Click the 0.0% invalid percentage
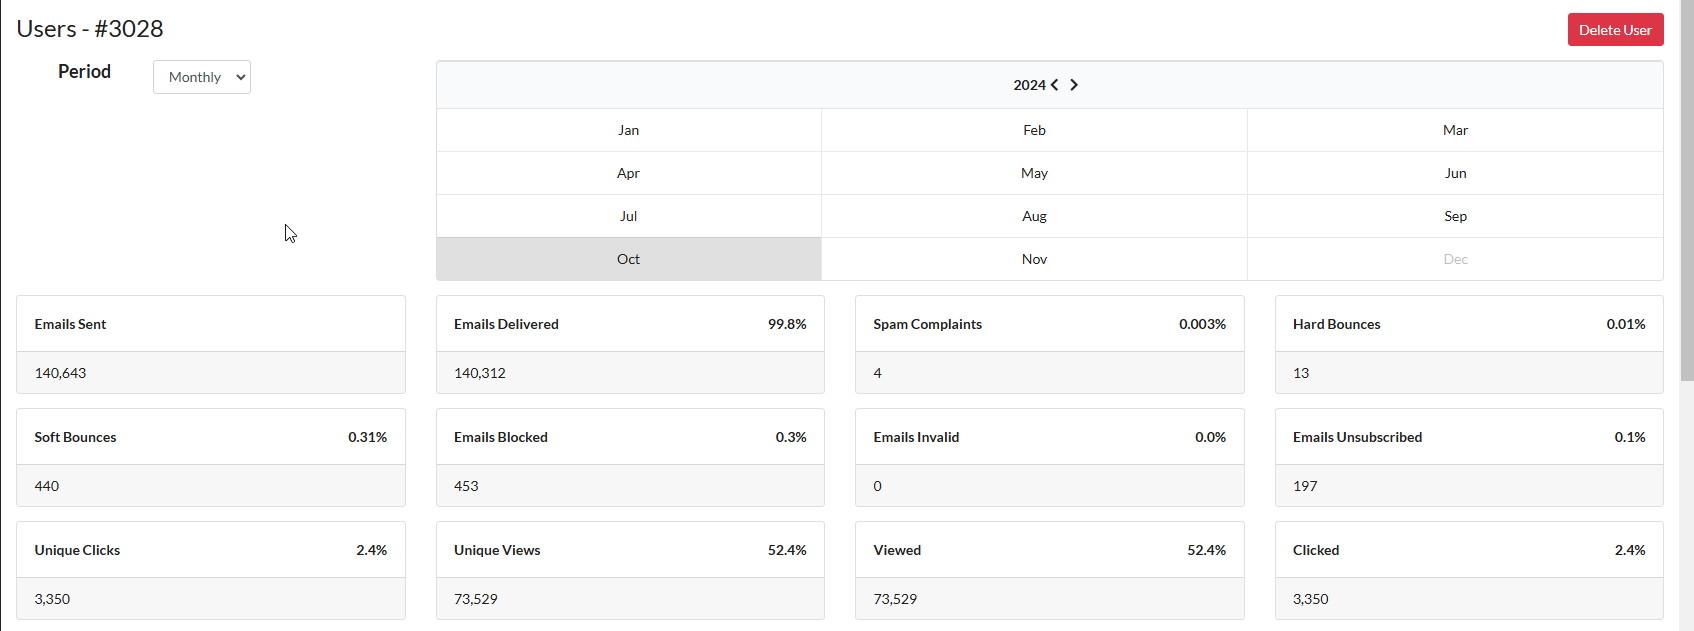This screenshot has height=631, width=1694. click(1210, 437)
